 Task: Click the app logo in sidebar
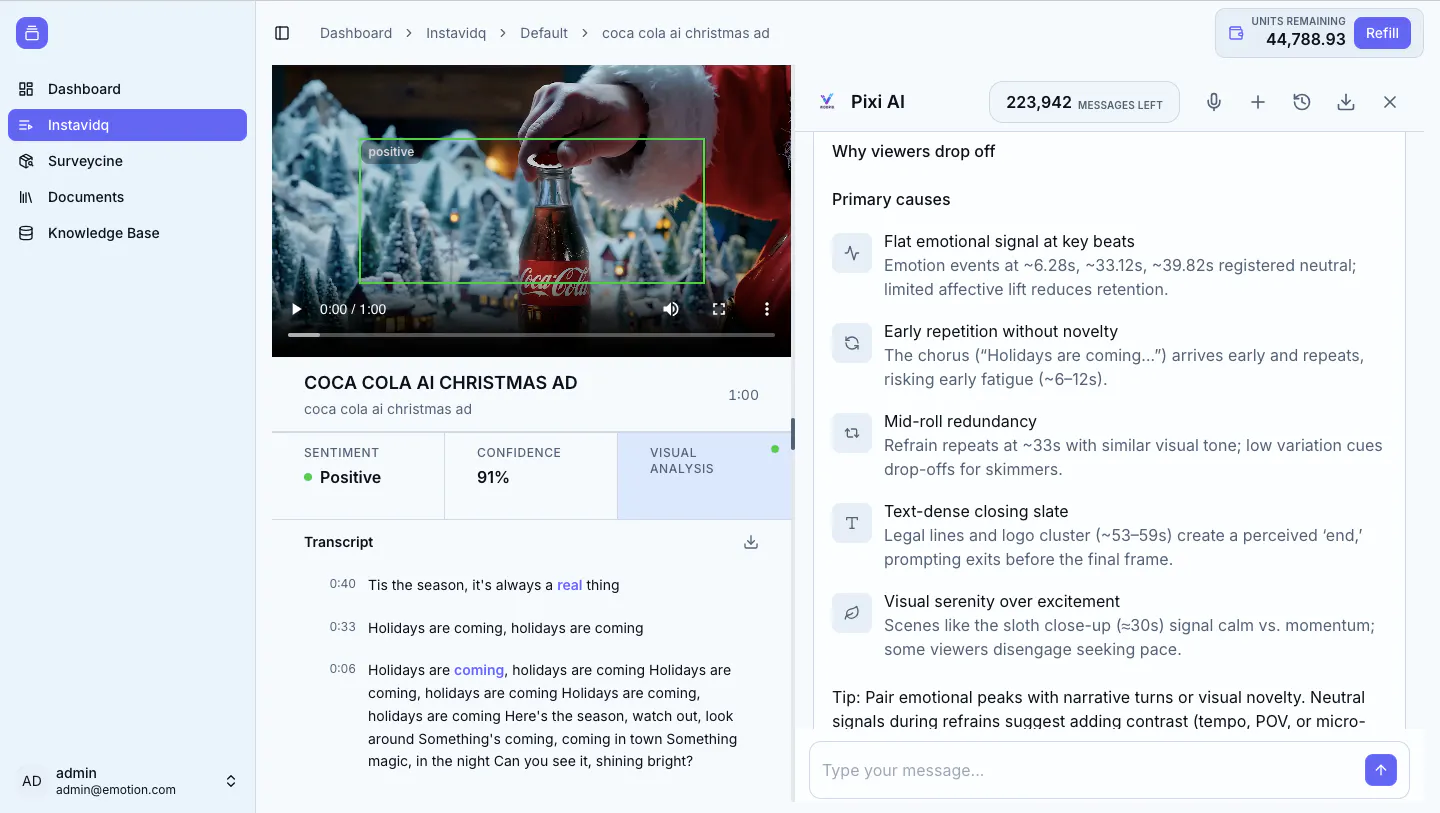32,33
